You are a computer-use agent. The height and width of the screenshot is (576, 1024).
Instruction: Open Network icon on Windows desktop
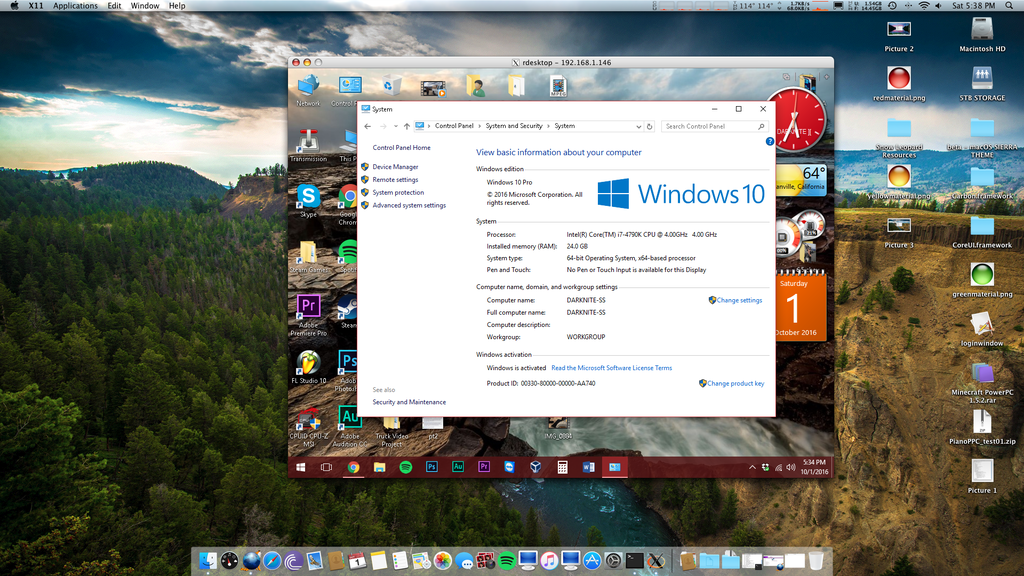click(308, 90)
